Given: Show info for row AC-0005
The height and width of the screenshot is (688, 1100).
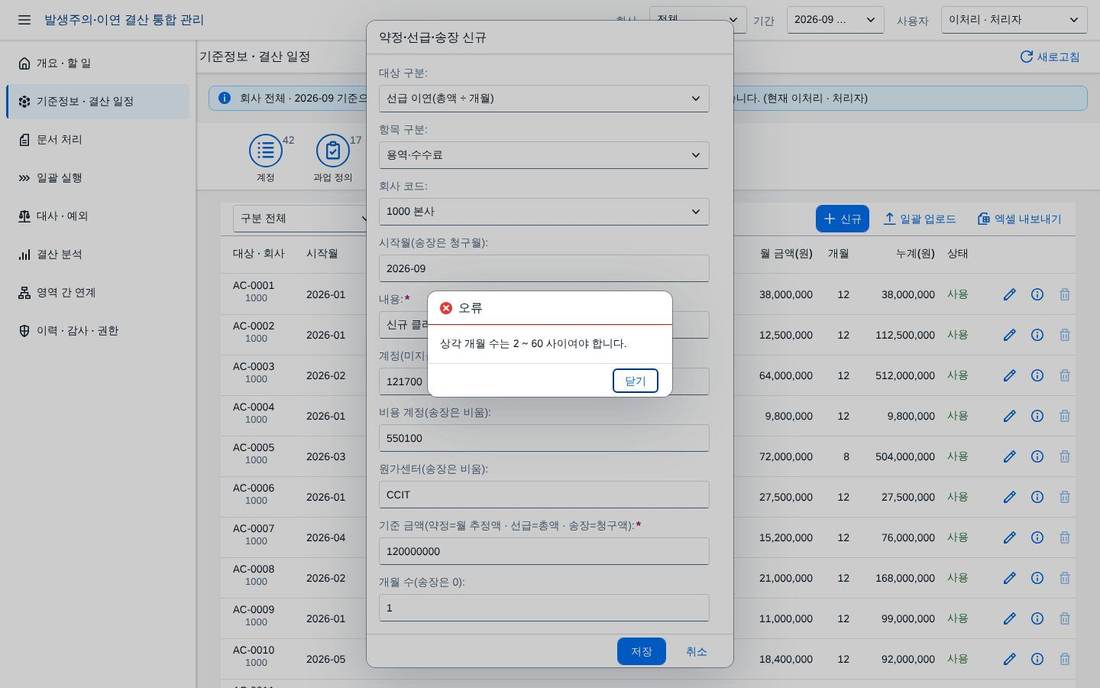Looking at the screenshot, I should (x=1037, y=457).
